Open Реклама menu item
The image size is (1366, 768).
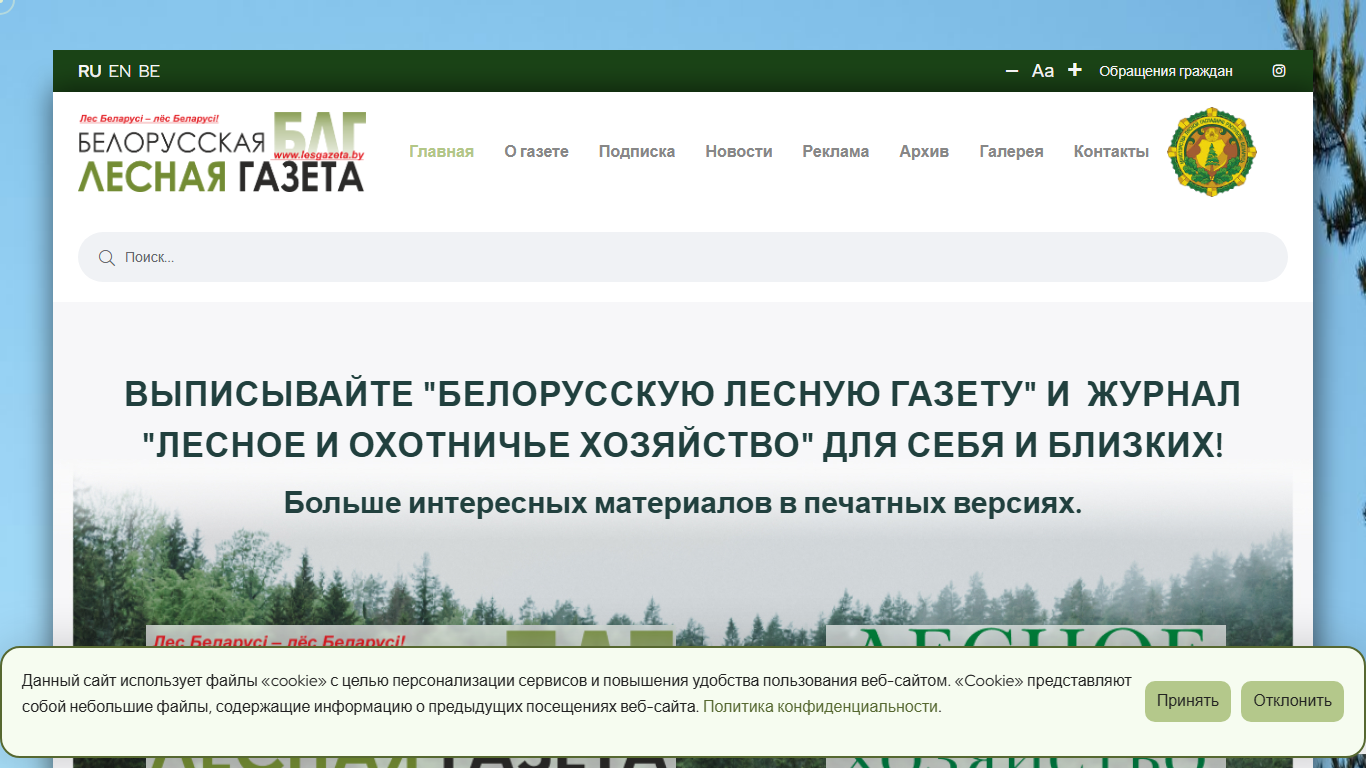[x=836, y=152]
